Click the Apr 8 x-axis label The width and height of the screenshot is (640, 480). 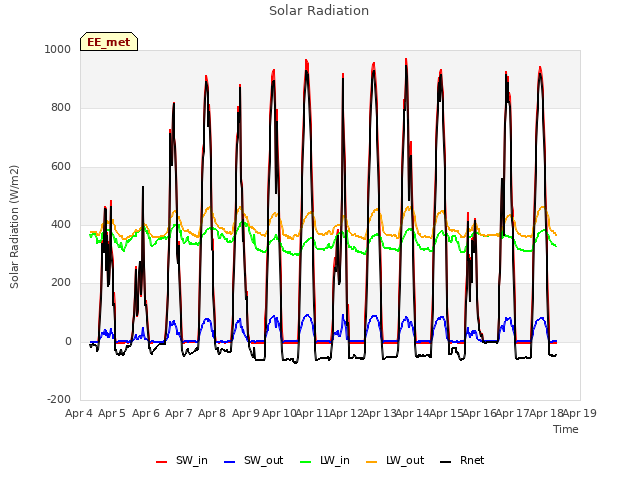212,413
